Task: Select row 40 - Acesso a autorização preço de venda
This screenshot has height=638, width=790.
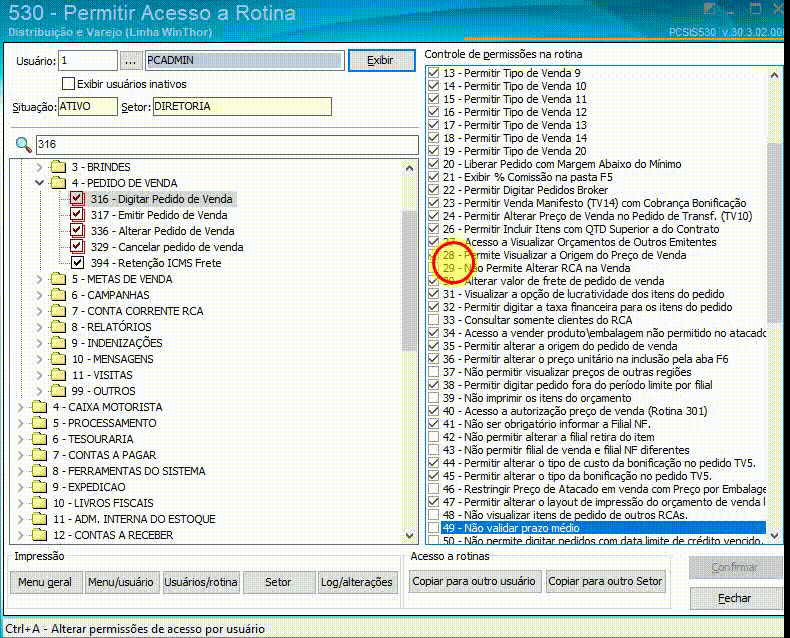Action: pyautogui.click(x=575, y=411)
